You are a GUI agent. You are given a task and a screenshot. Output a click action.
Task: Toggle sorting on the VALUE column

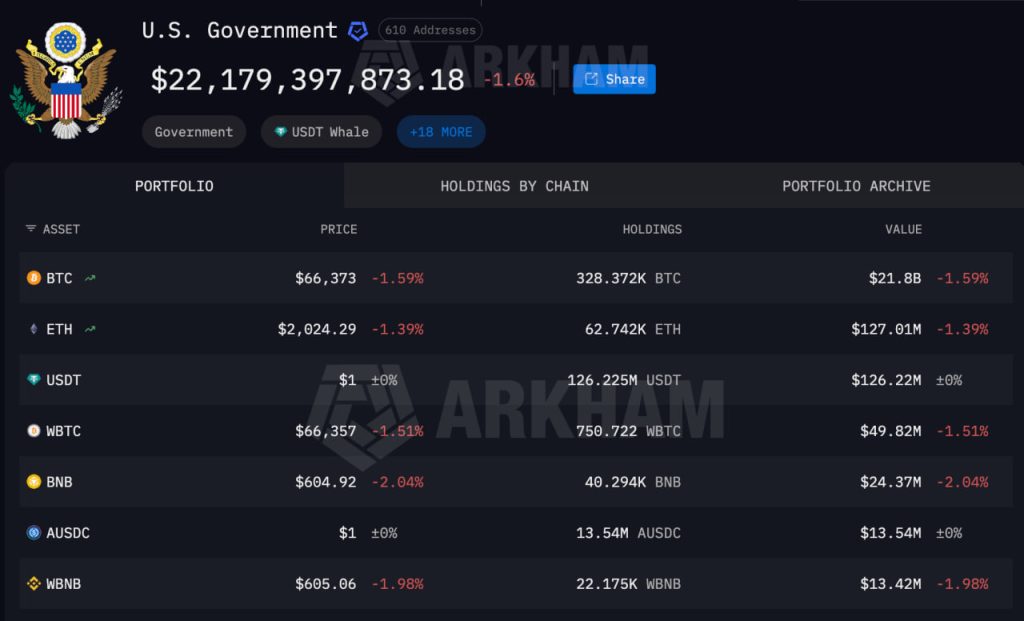coord(903,229)
